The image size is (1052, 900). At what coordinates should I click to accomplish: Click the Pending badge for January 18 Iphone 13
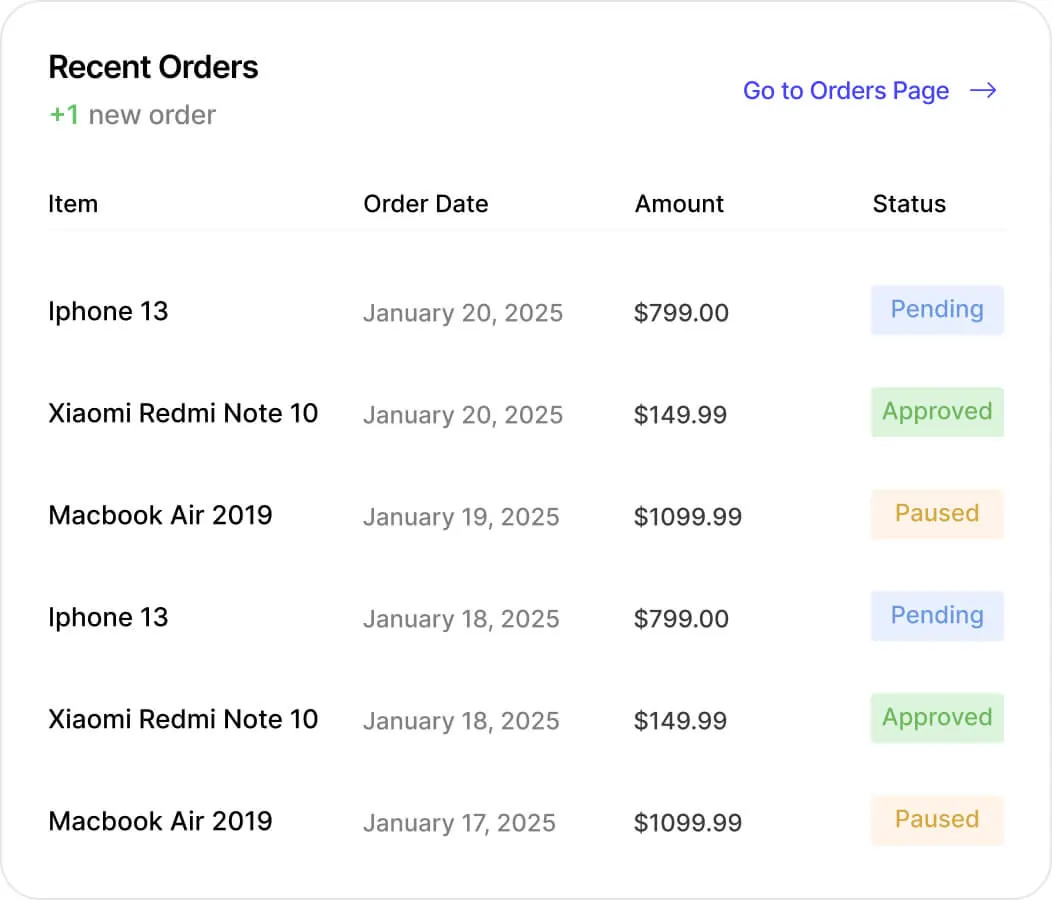937,616
